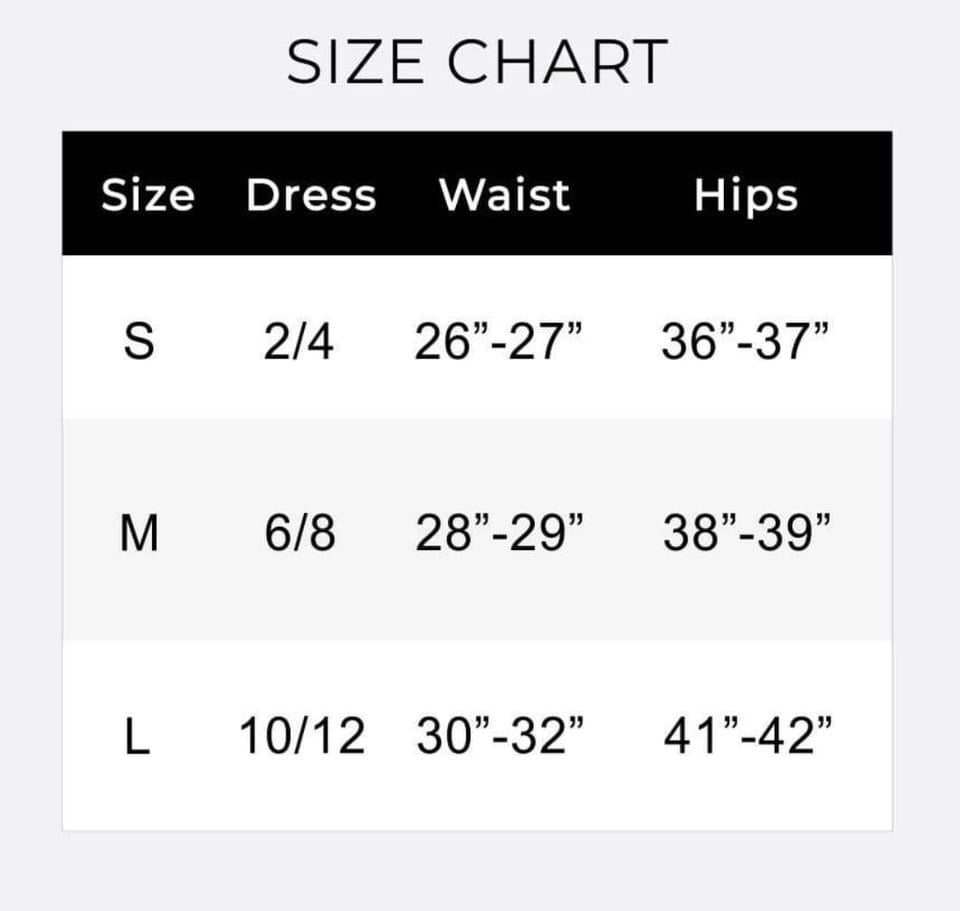The width and height of the screenshot is (960, 911).
Task: Click the 38”-39” hips measurement
Action: click(746, 533)
